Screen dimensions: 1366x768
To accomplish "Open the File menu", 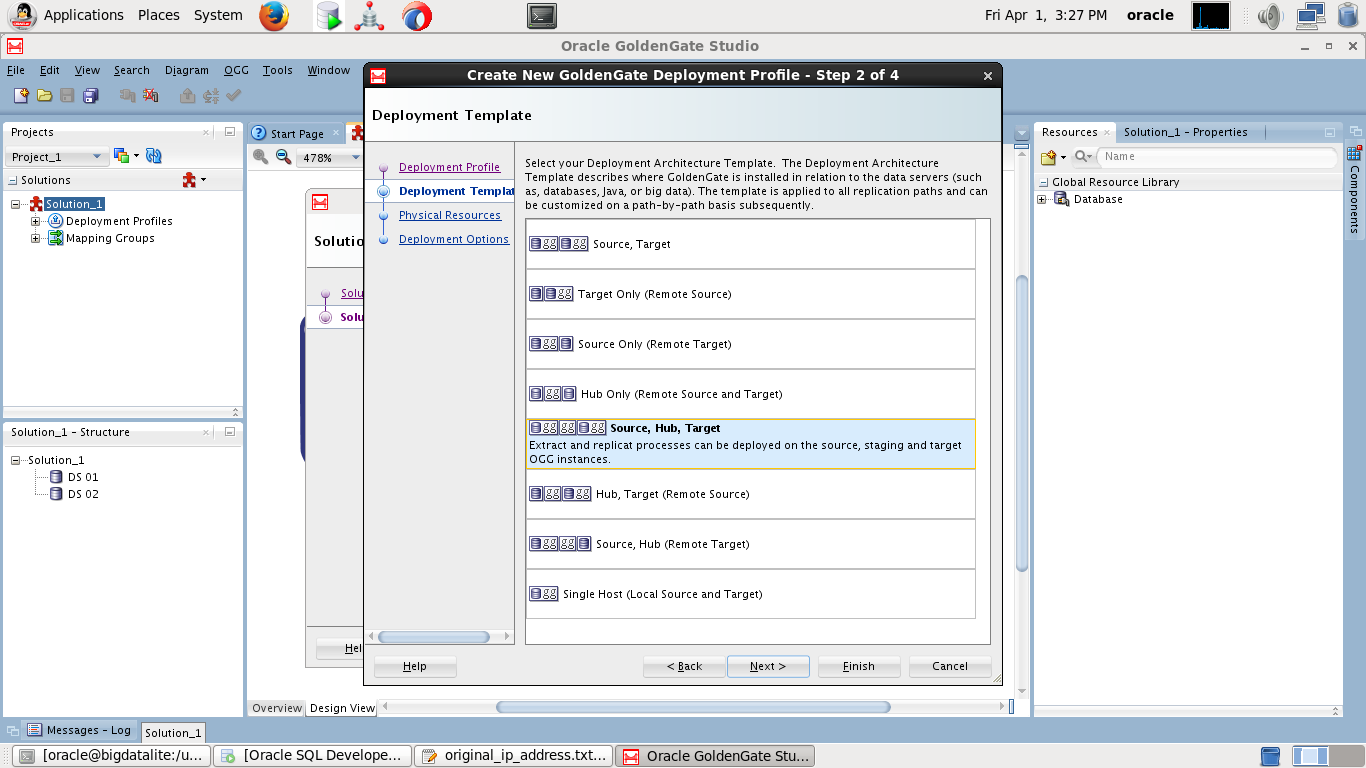I will [16, 70].
